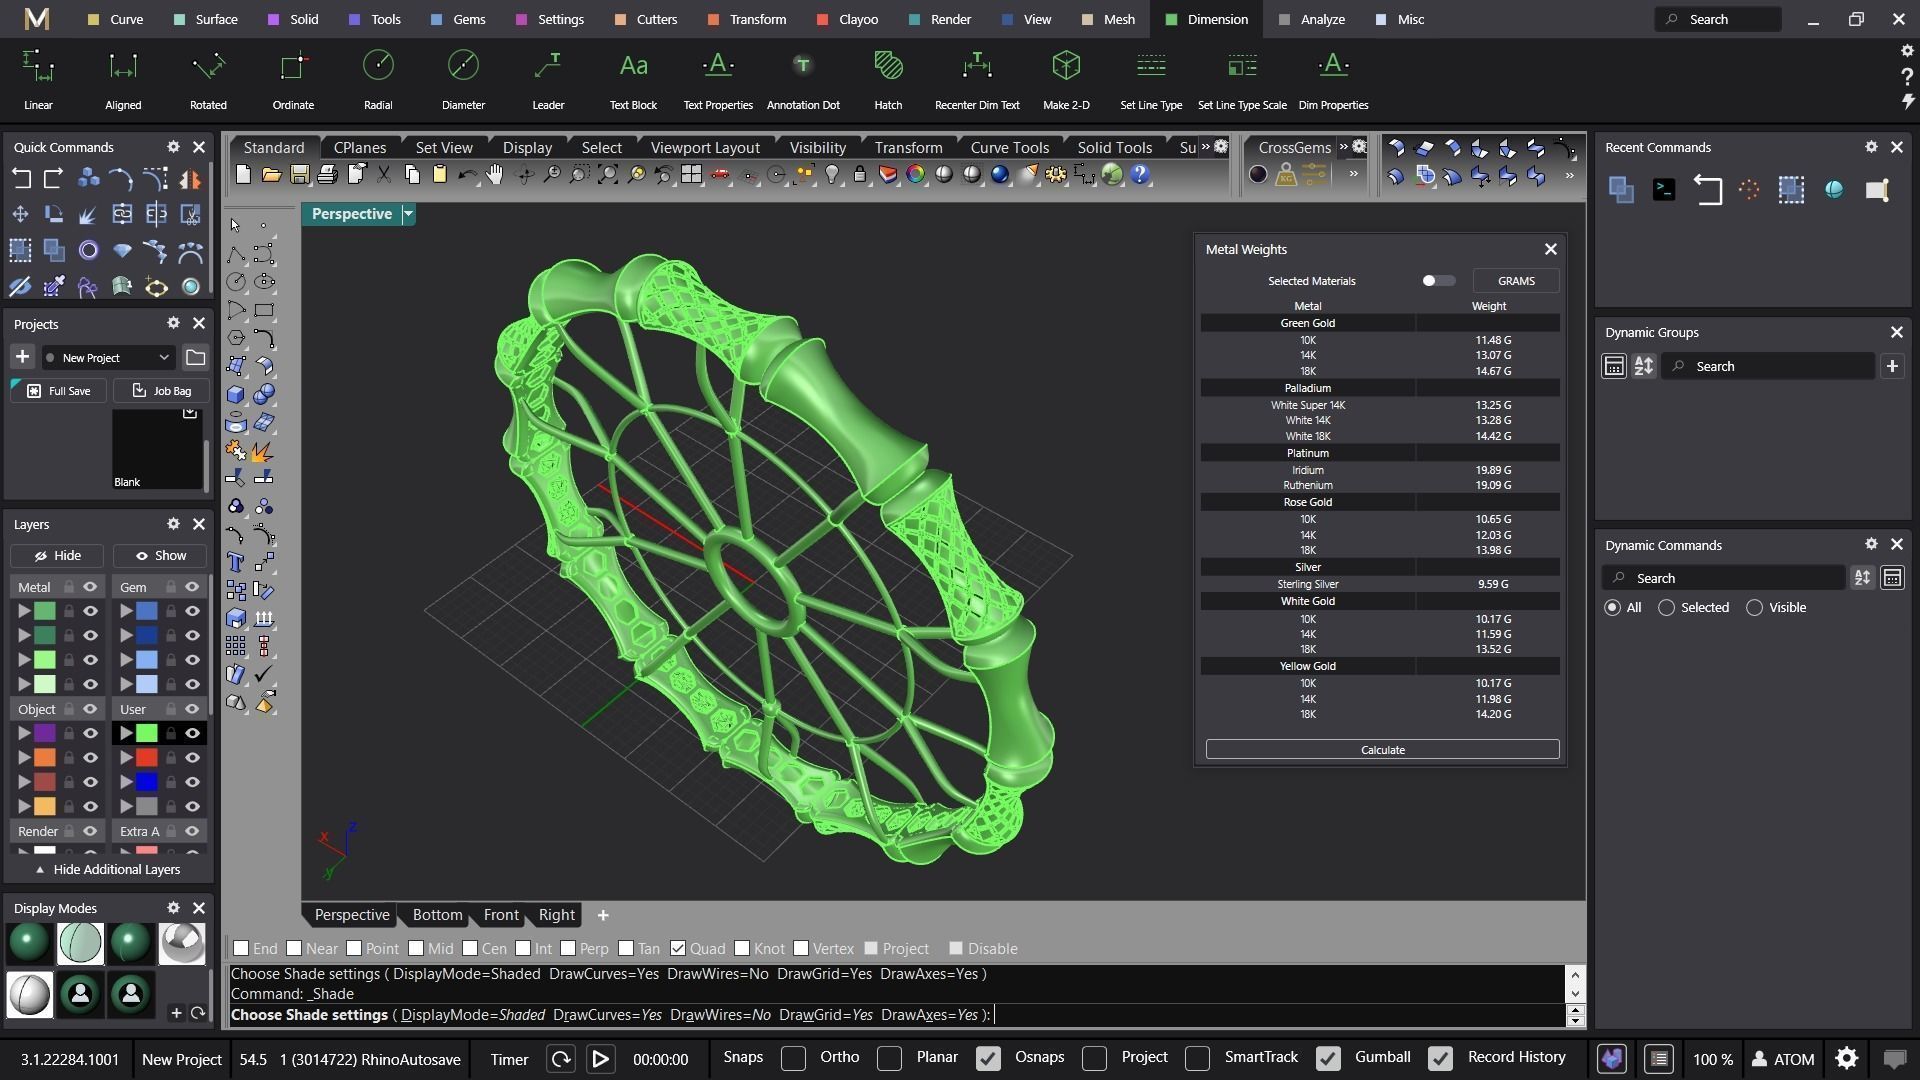Select the Ordinate dimension tool

click(x=293, y=78)
